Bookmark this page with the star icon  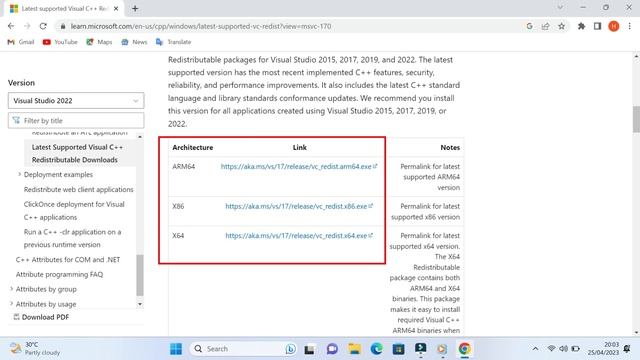(x=562, y=26)
